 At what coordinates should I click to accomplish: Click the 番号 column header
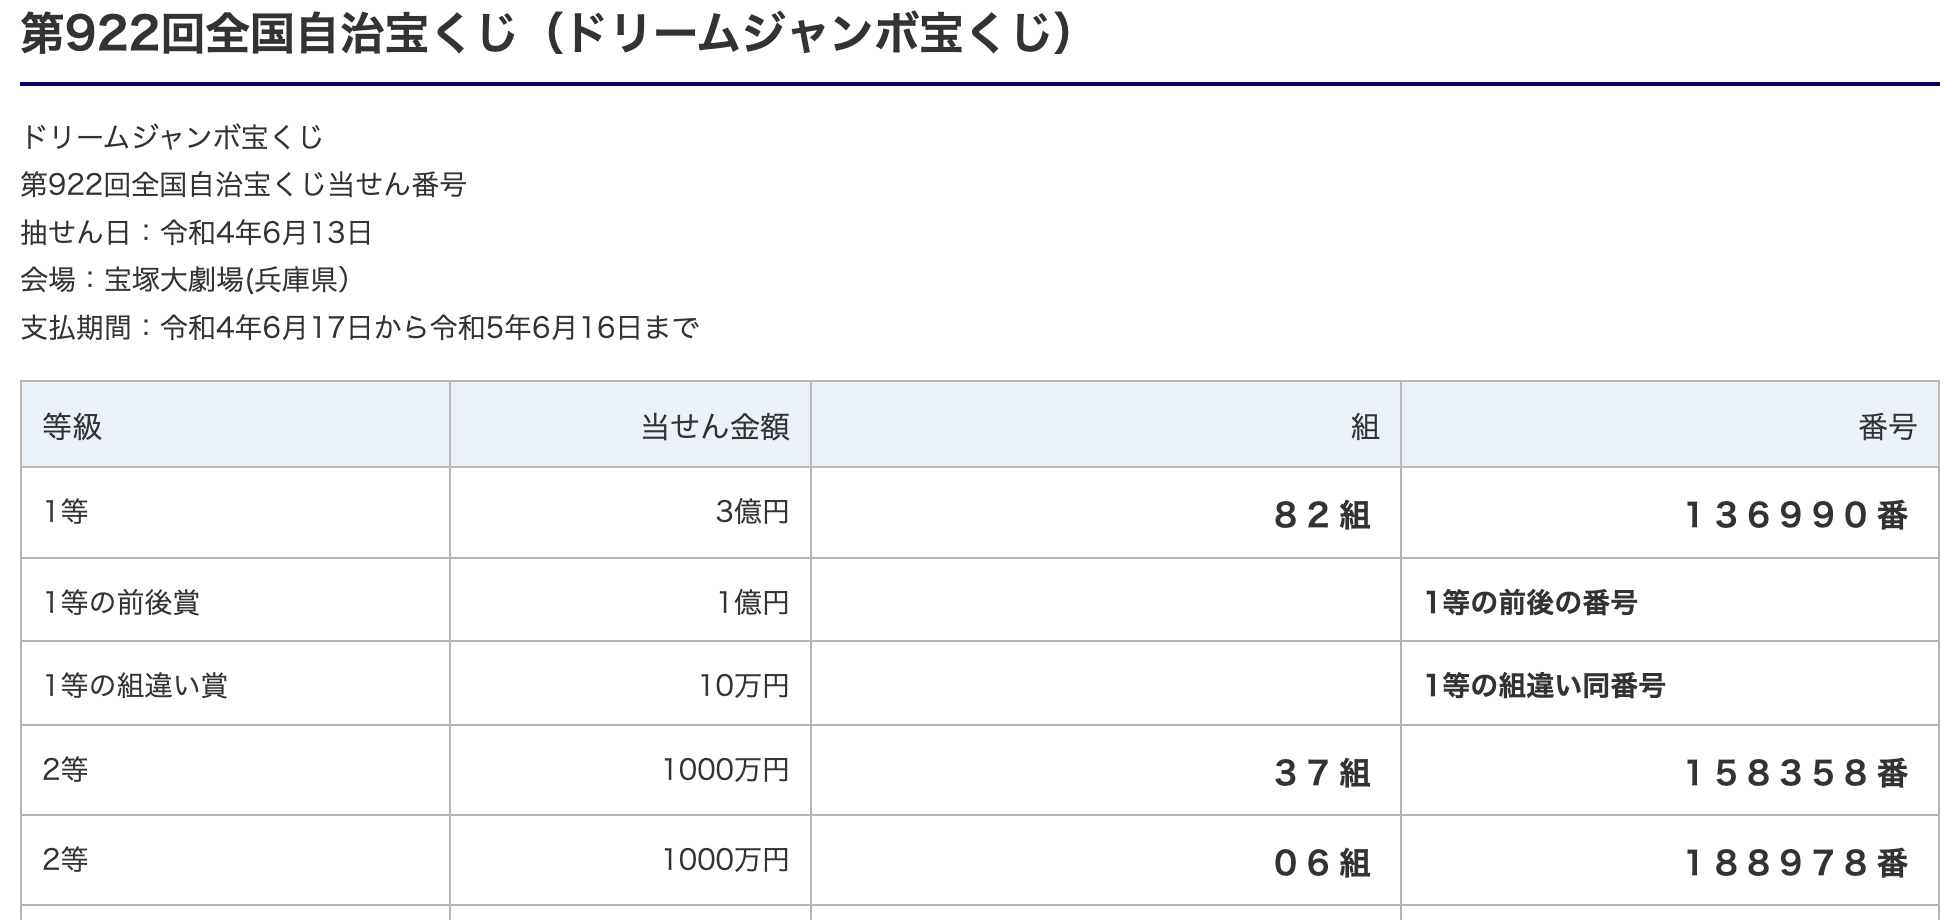pos(1887,427)
